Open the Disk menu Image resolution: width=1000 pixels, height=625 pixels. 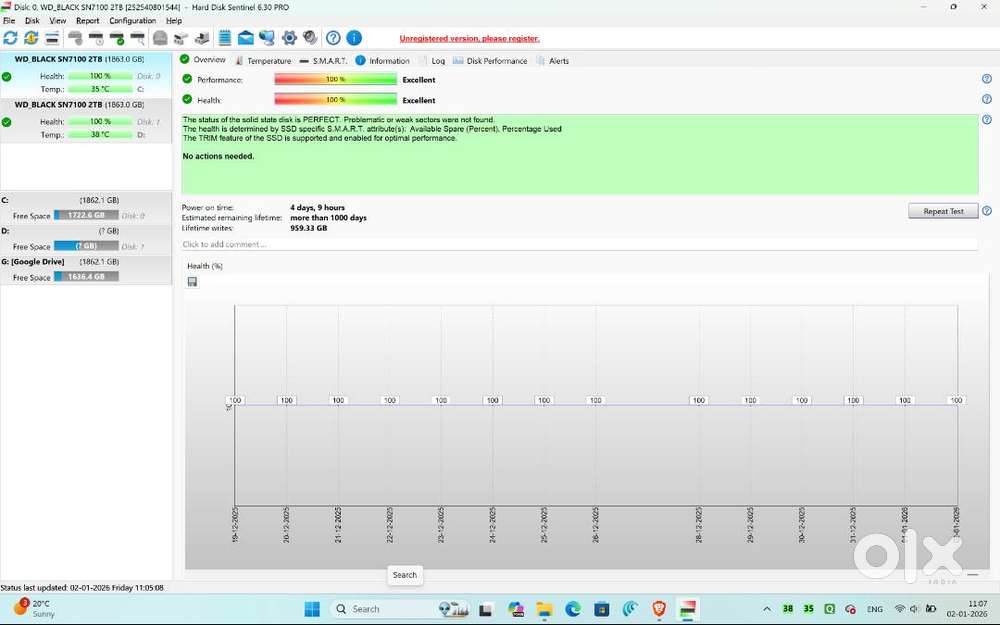click(32, 20)
